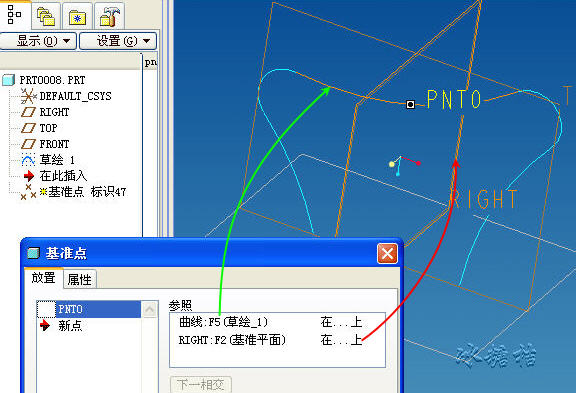Viewport: 576px width, 393px height.
Task: Open the 设置 (G) dropdown menu
Action: (x=118, y=41)
